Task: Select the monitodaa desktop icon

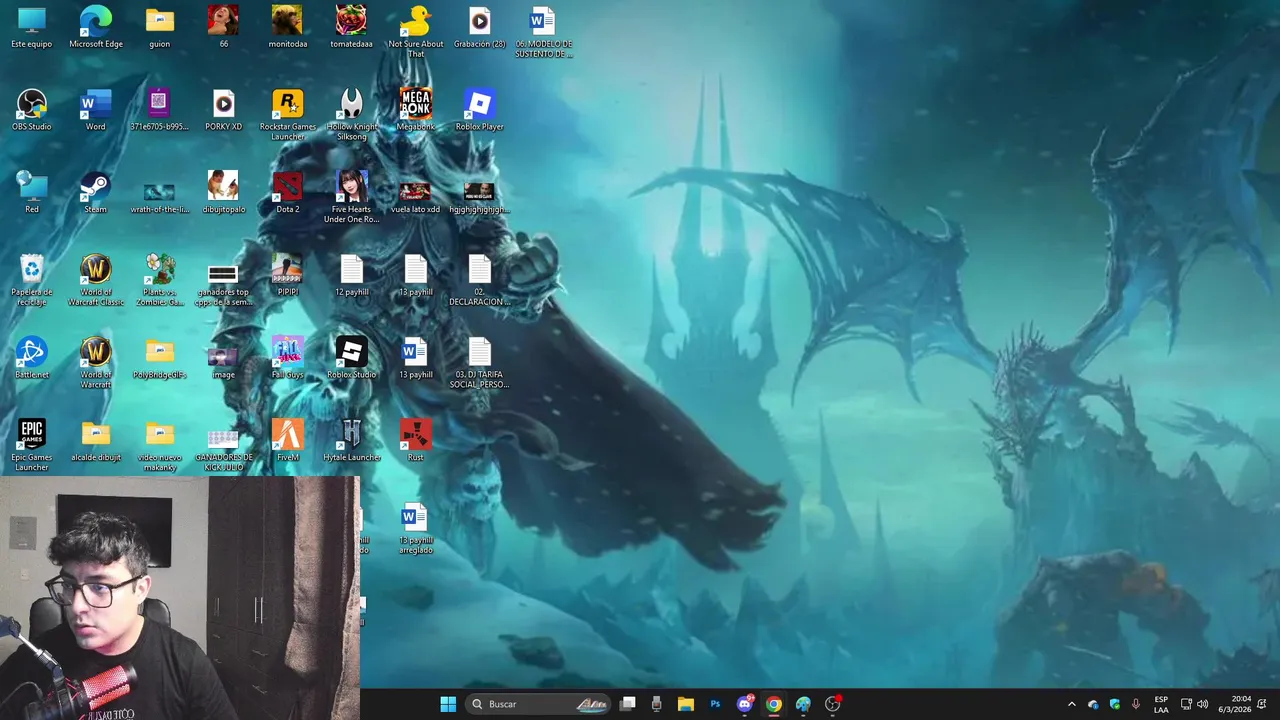Action: (288, 27)
